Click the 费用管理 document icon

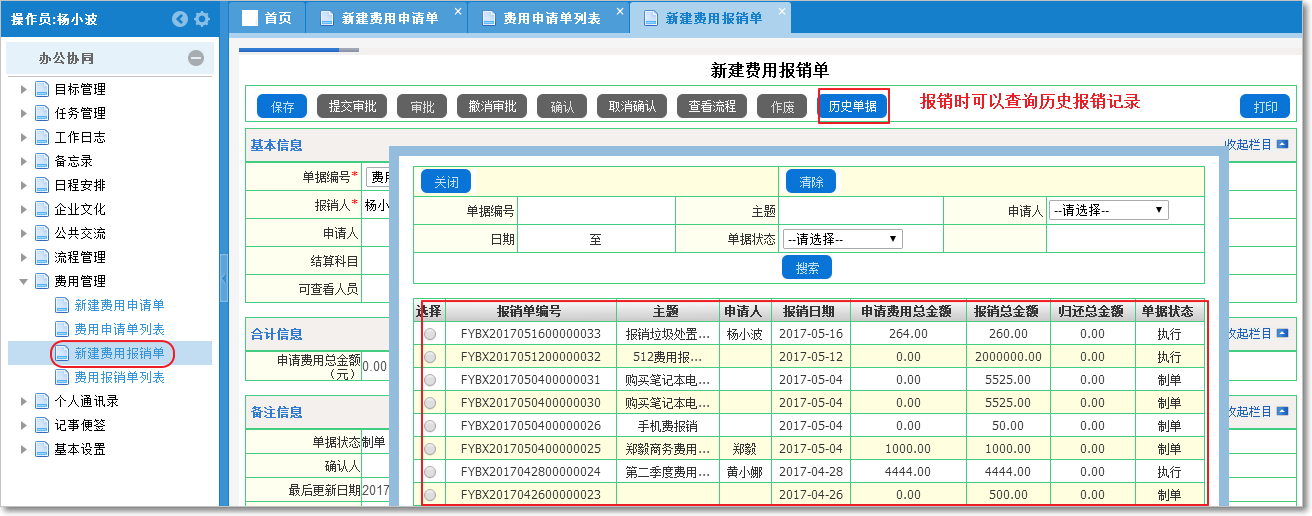pyautogui.click(x=42, y=281)
